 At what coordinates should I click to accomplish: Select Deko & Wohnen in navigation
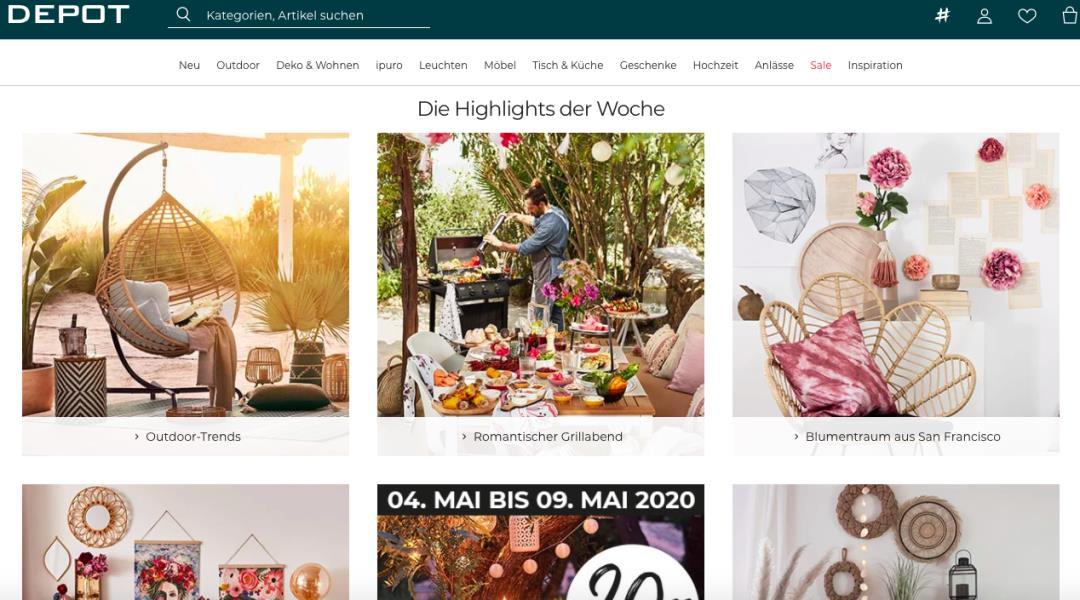tap(318, 65)
